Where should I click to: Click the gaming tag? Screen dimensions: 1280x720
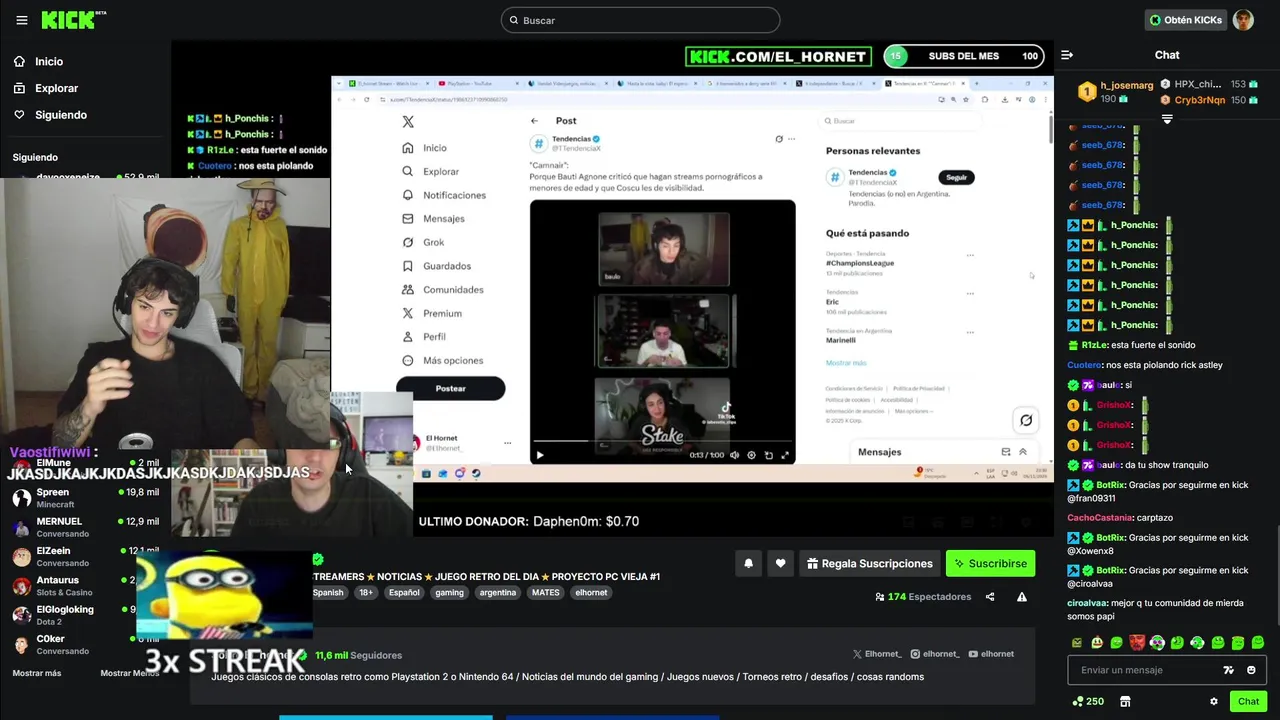coord(449,593)
